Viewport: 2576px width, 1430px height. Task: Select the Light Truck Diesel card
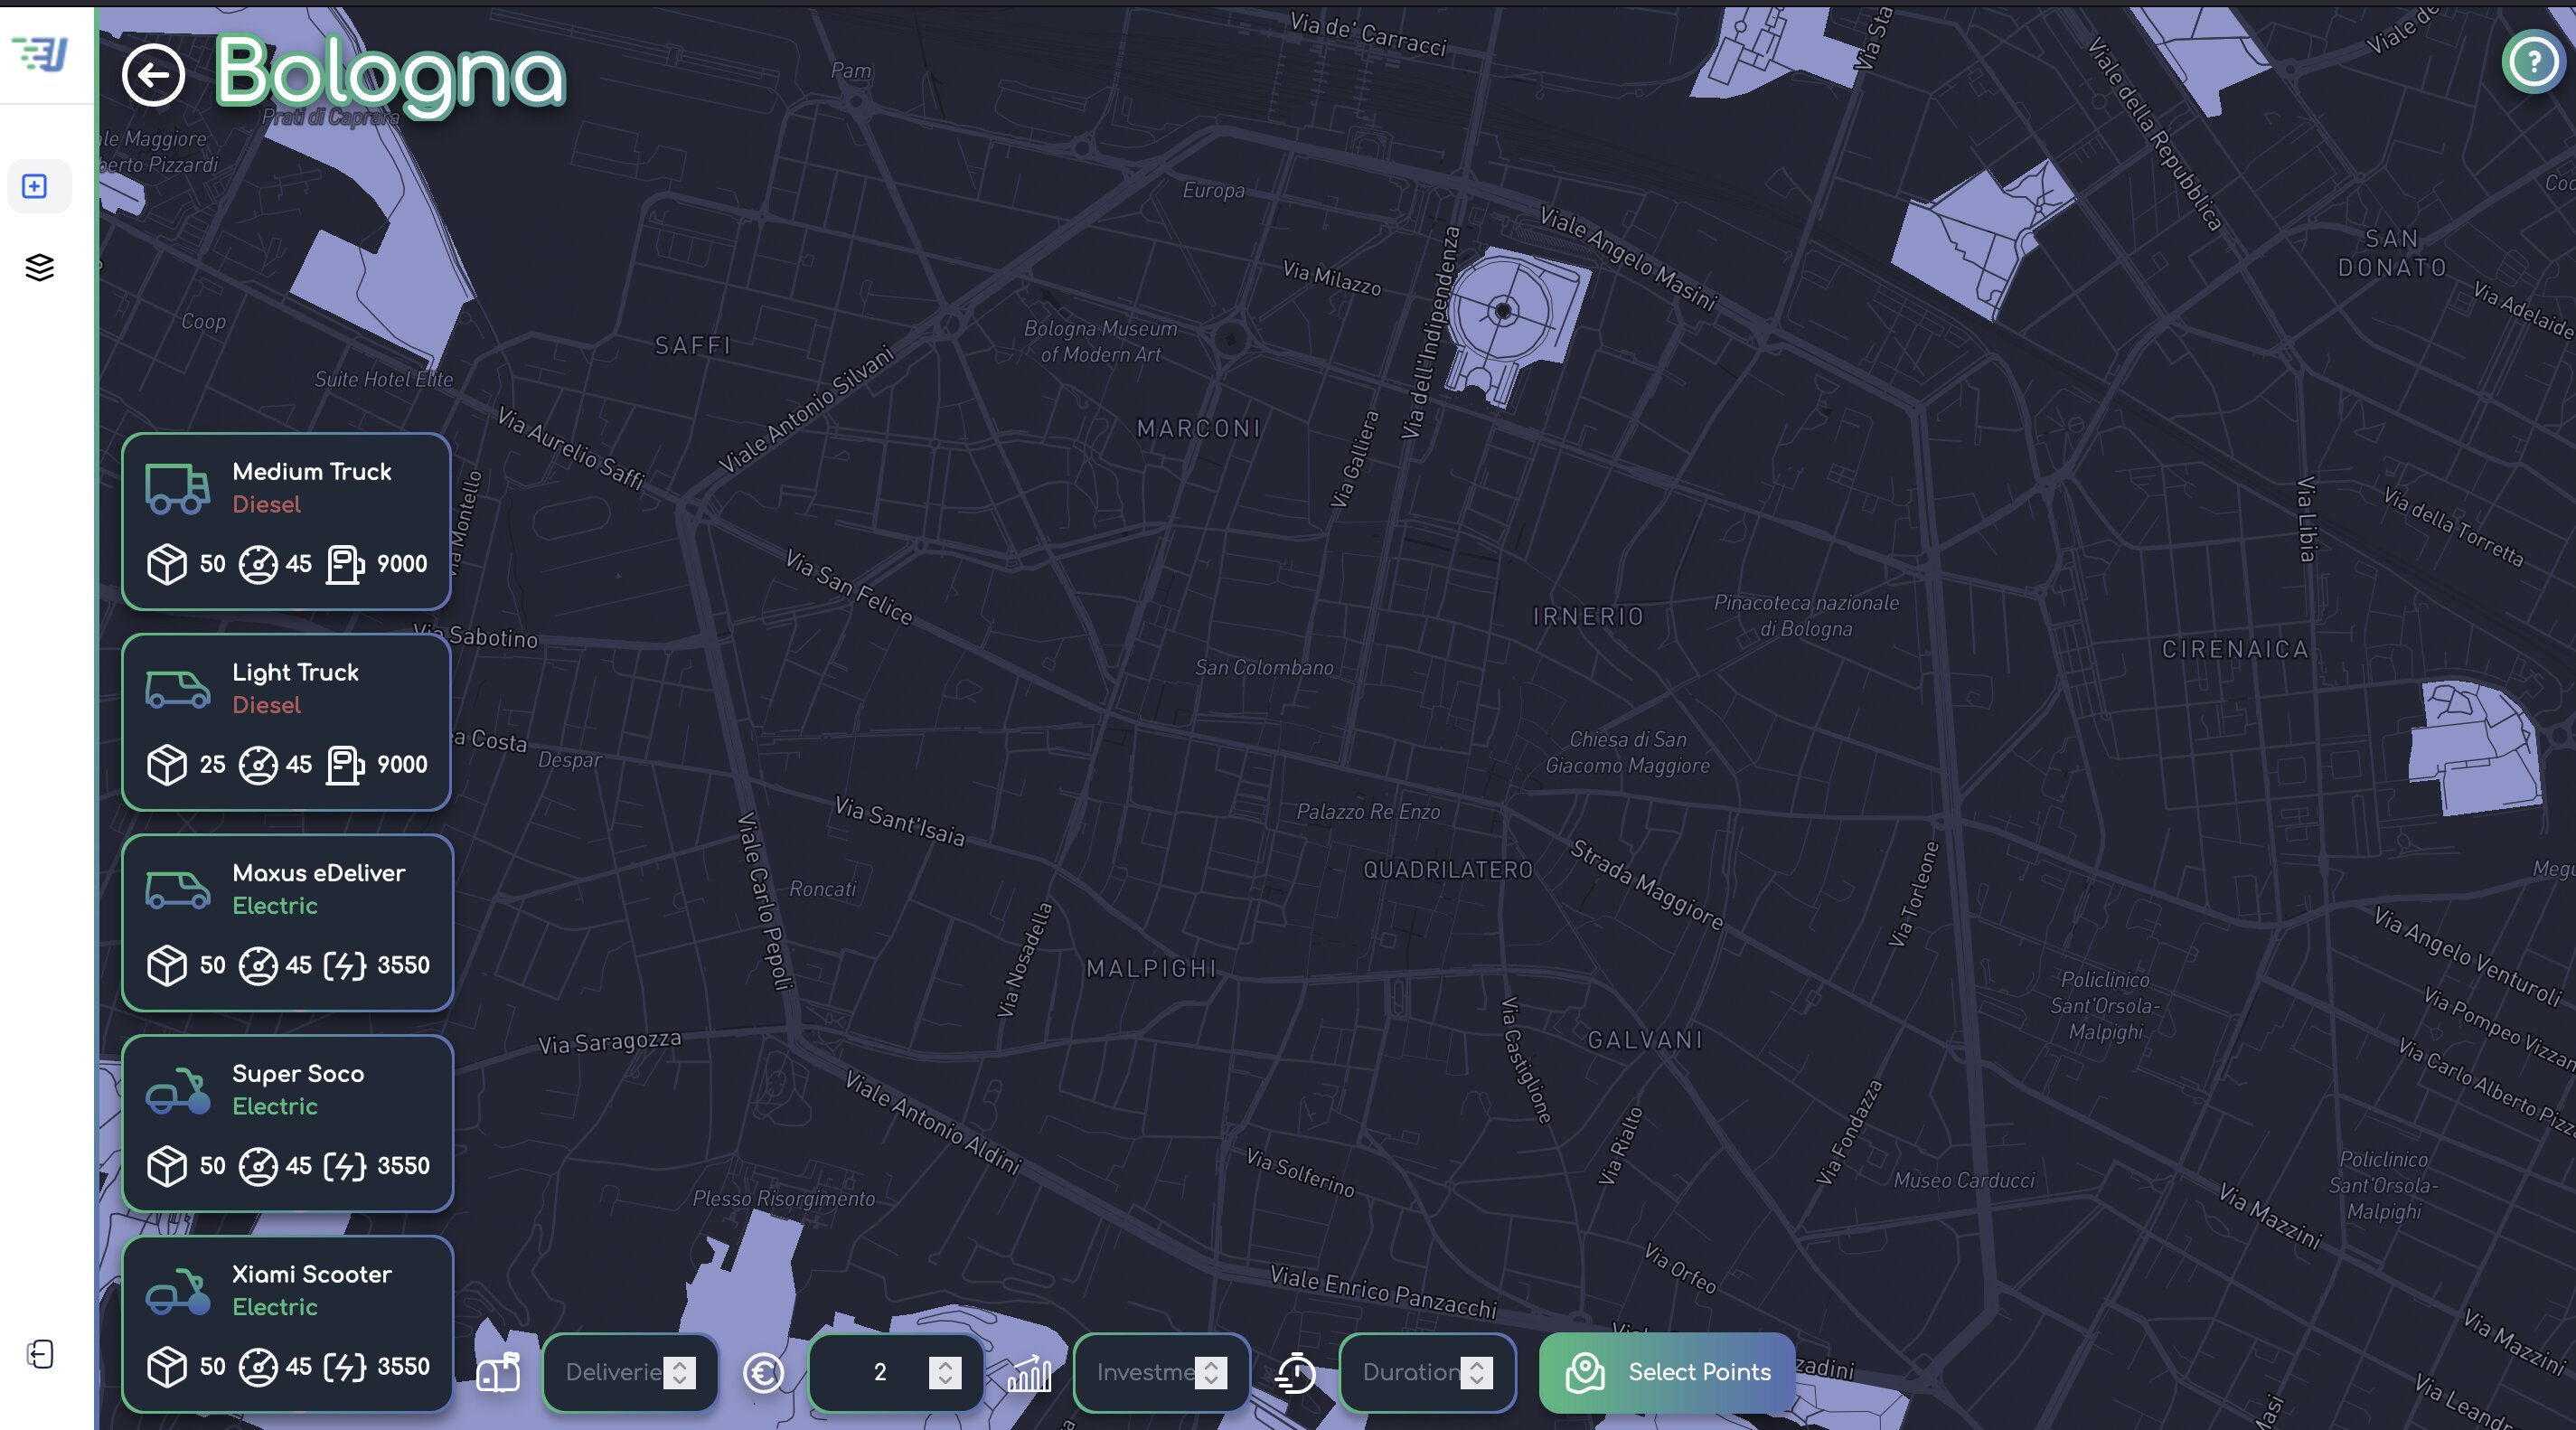(x=286, y=721)
